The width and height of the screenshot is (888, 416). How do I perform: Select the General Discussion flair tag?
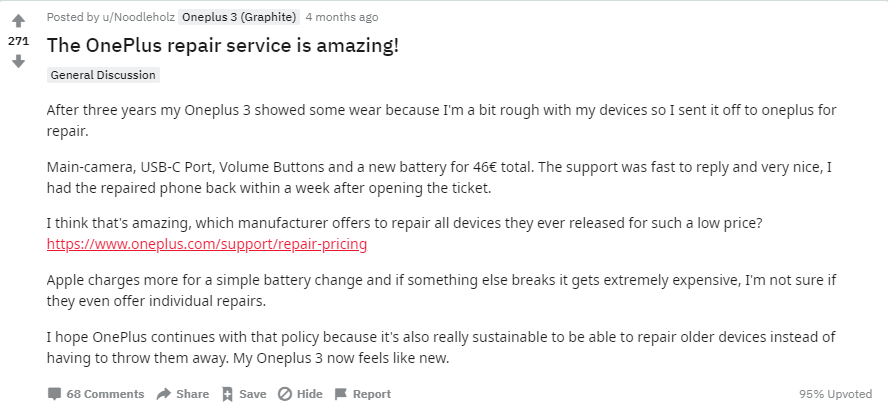coord(103,75)
